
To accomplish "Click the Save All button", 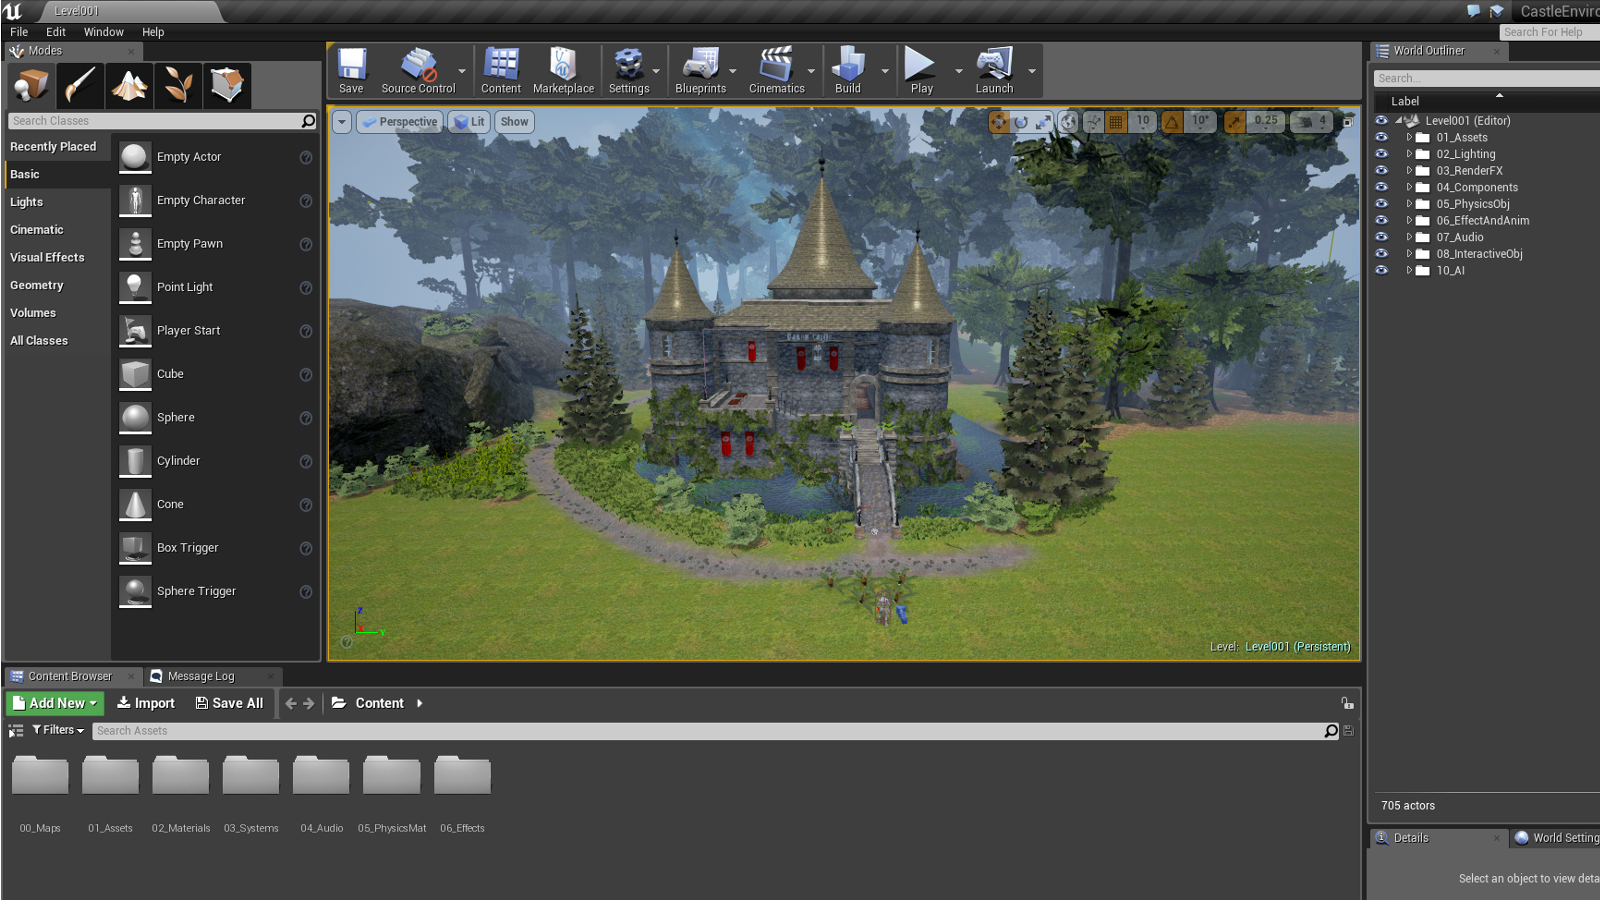I will 230,703.
